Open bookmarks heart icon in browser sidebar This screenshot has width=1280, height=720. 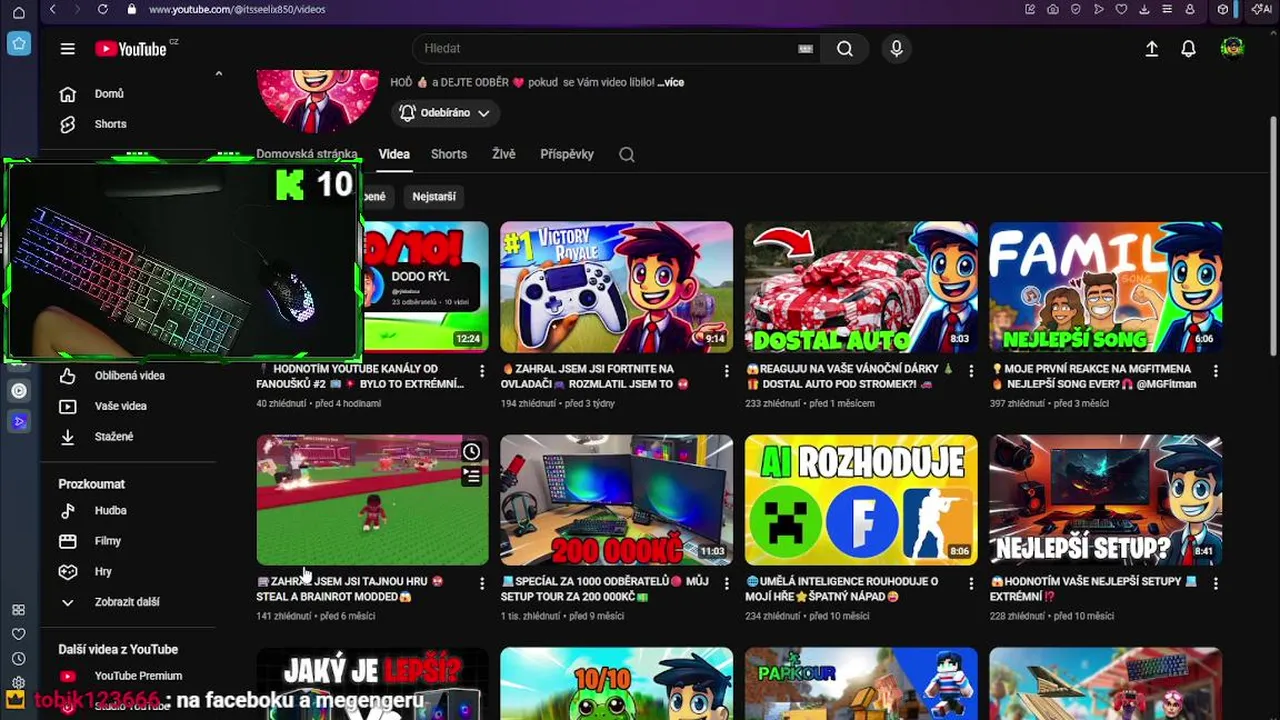tap(18, 634)
